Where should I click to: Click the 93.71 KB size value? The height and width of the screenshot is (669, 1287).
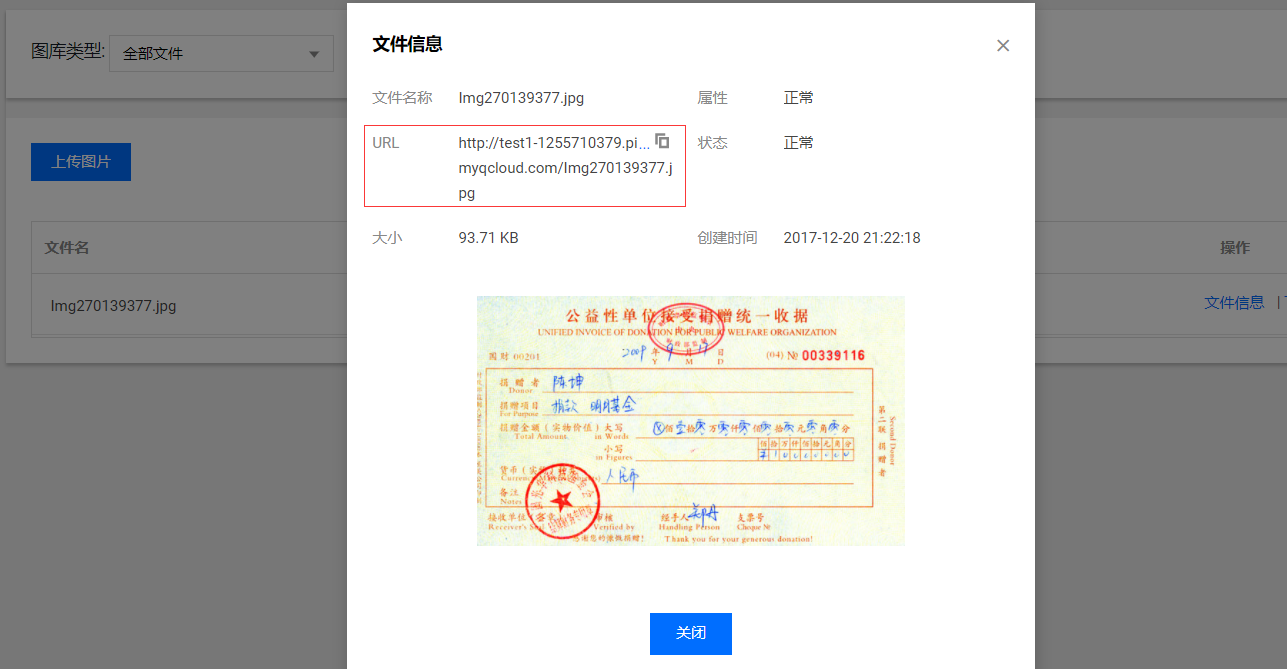tap(488, 238)
